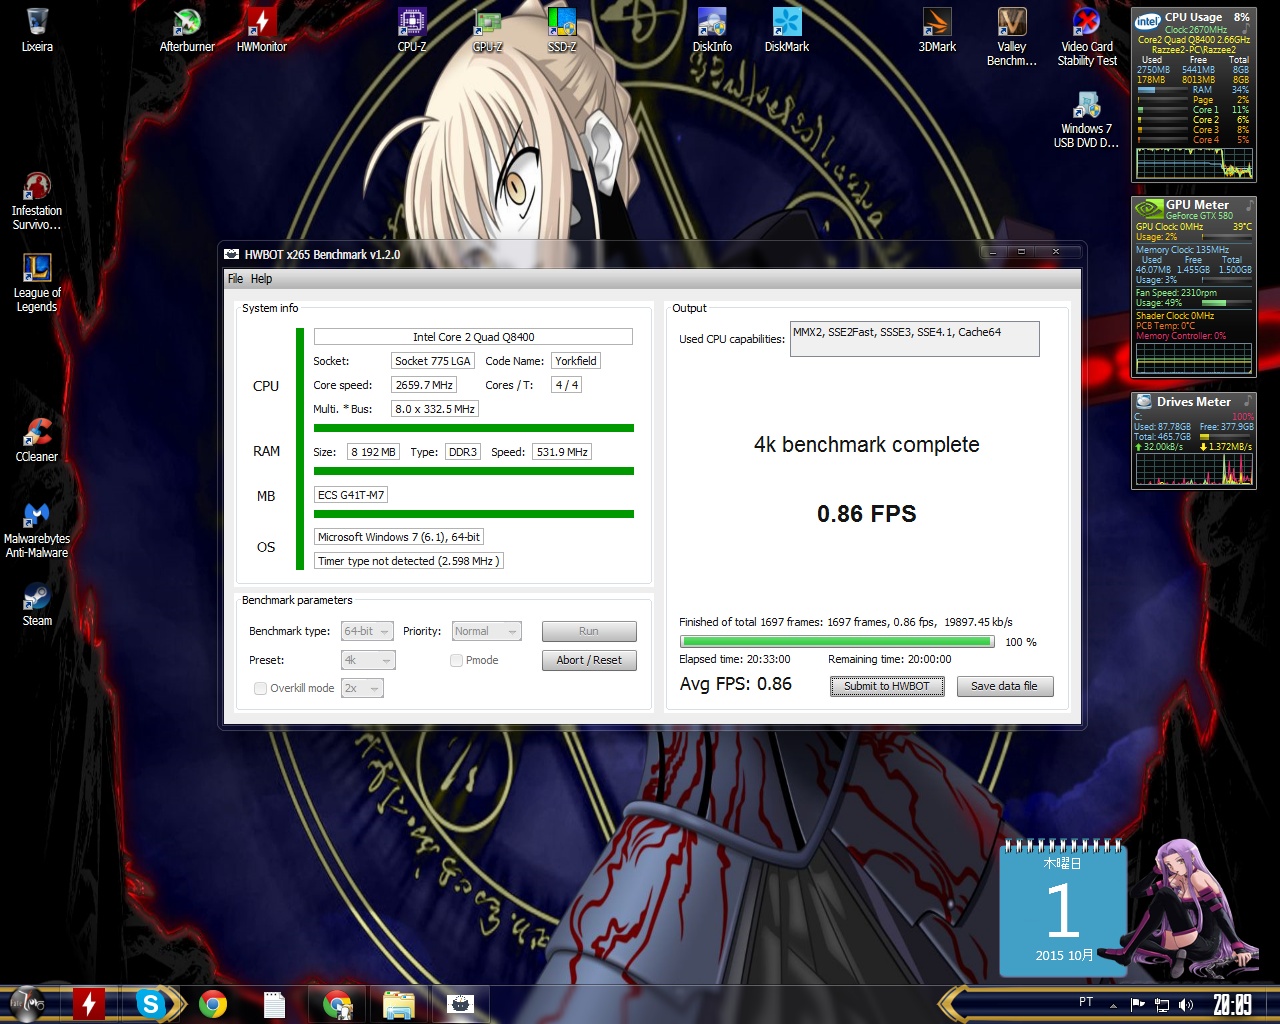The height and width of the screenshot is (1024, 1280).
Task: Click Submit to HWBOT button
Action: pyautogui.click(x=887, y=686)
